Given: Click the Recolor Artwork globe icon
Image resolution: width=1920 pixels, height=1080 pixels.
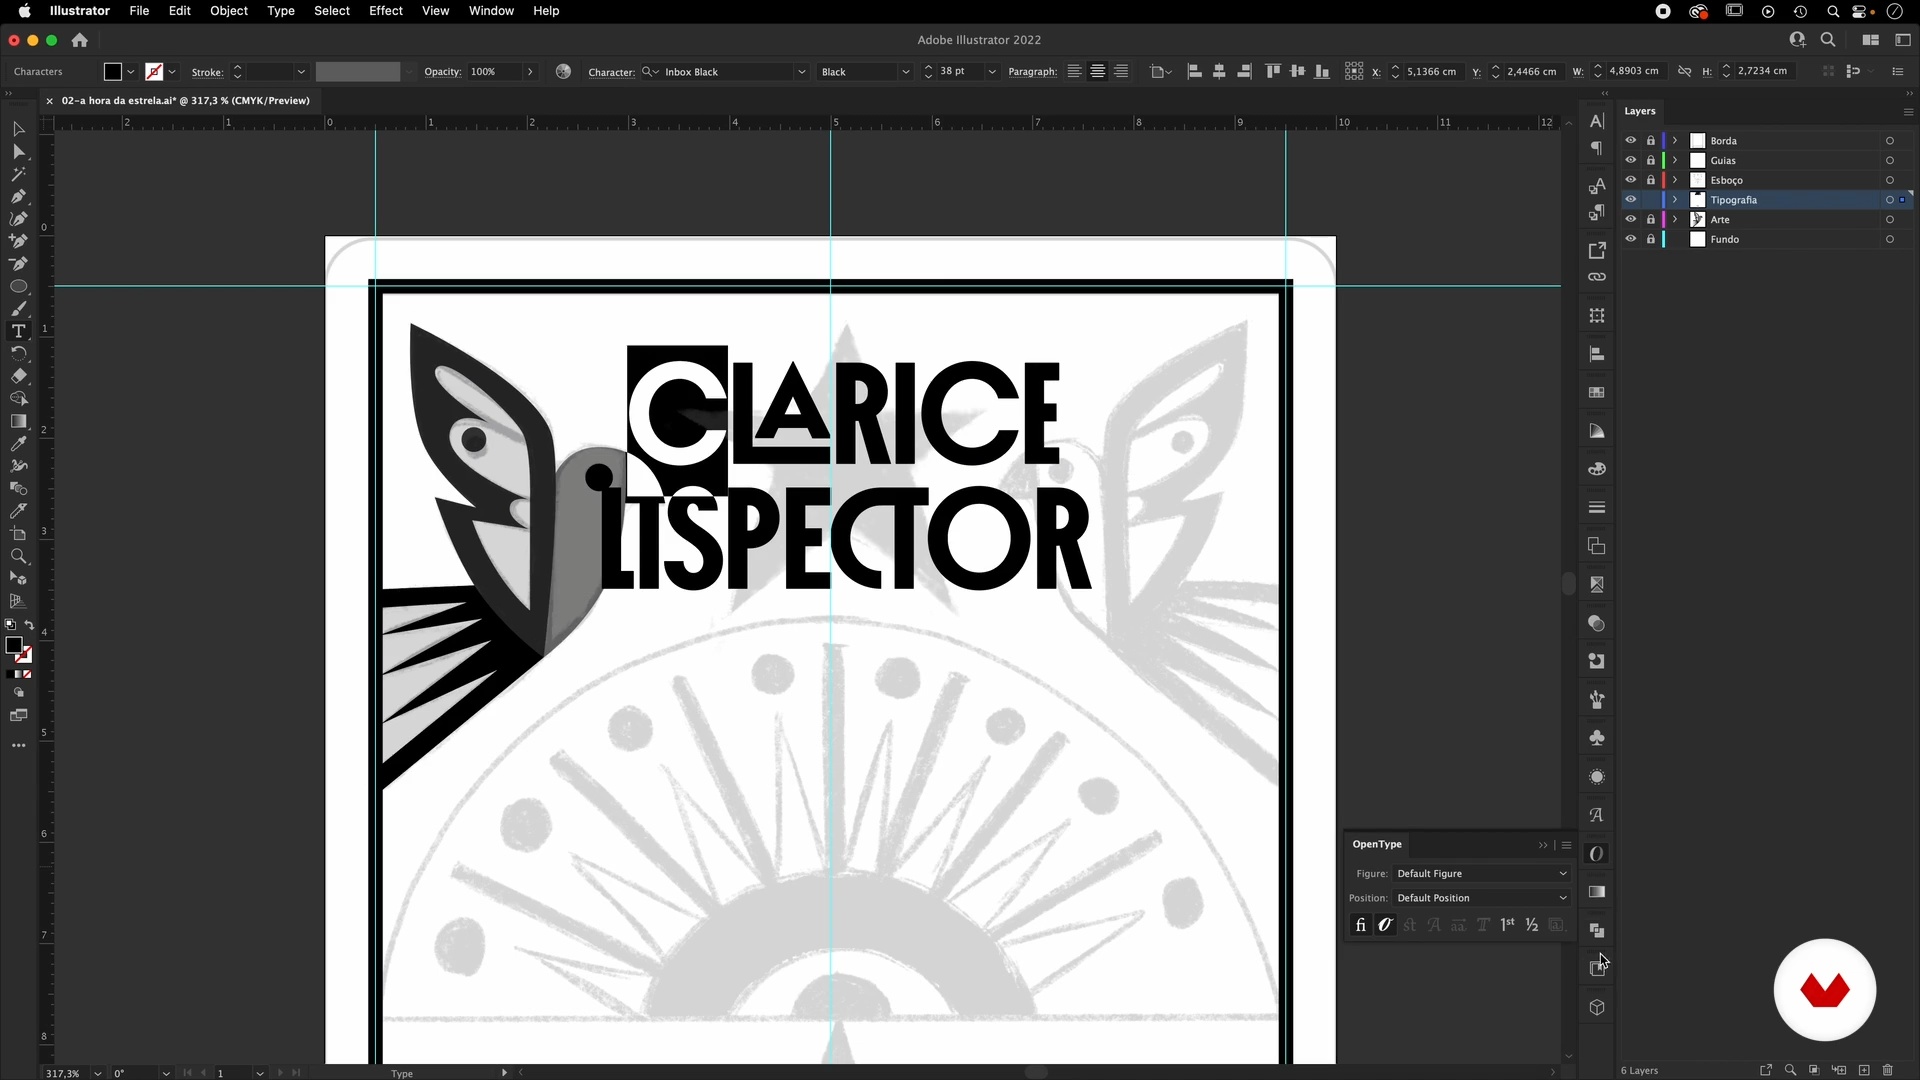Looking at the screenshot, I should tap(564, 72).
